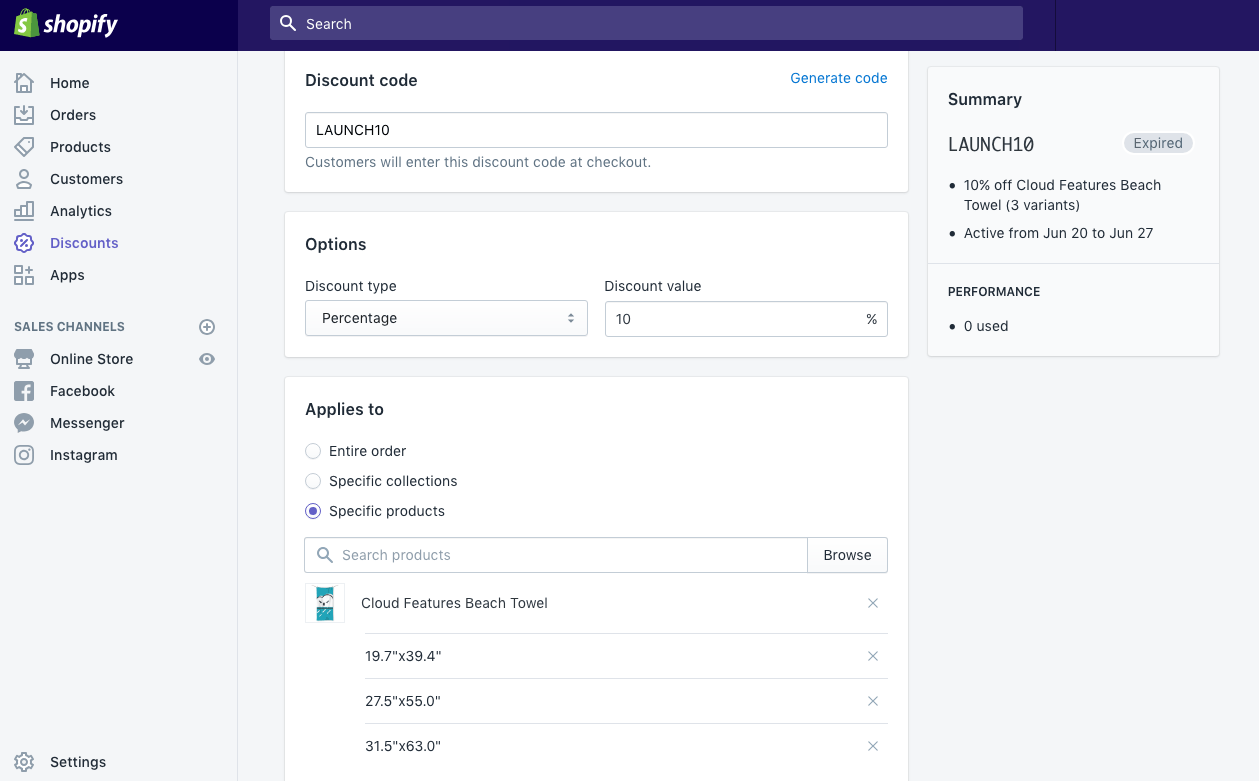Click the Generate code link
The image size is (1259, 781).
click(x=838, y=78)
